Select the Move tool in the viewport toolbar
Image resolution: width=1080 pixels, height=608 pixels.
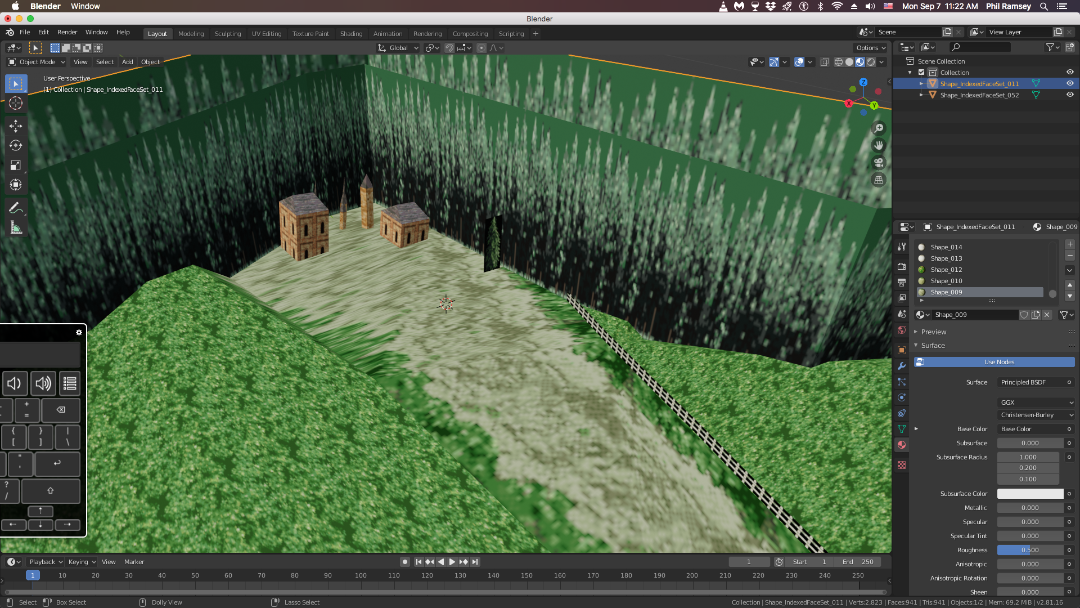[16, 126]
